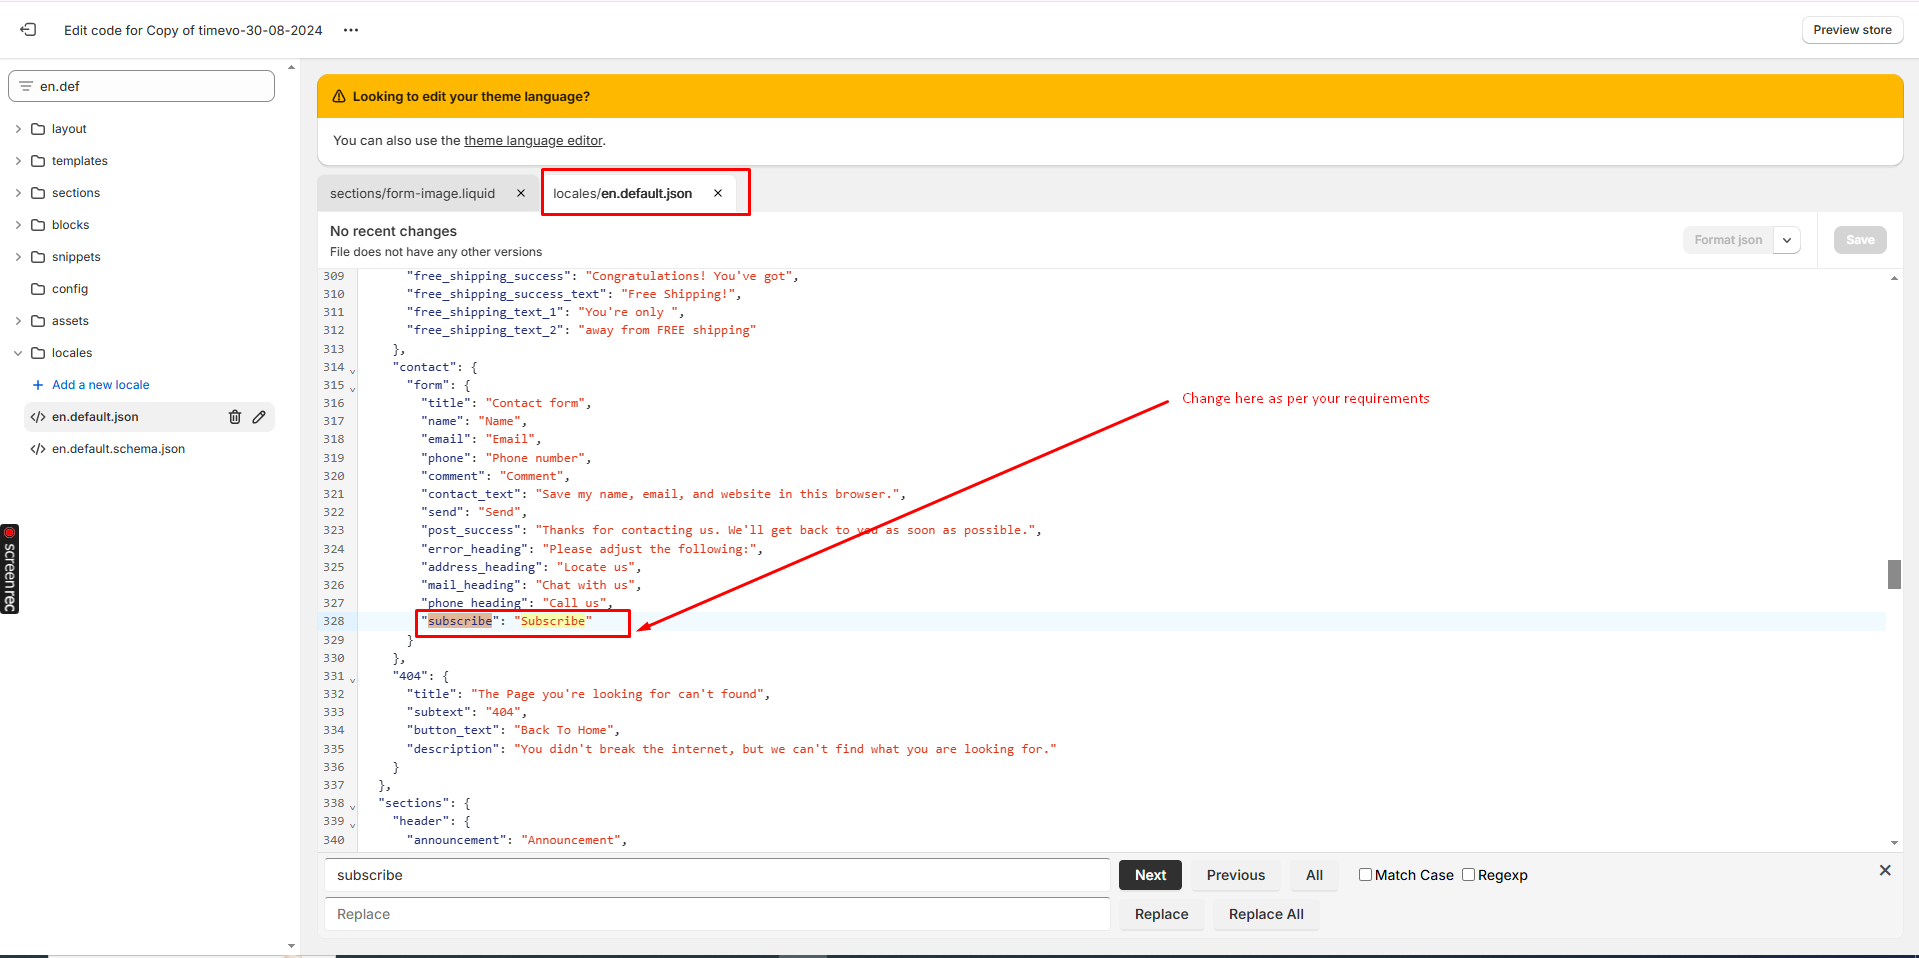
Task: Click the Format json button
Action: (1728, 240)
